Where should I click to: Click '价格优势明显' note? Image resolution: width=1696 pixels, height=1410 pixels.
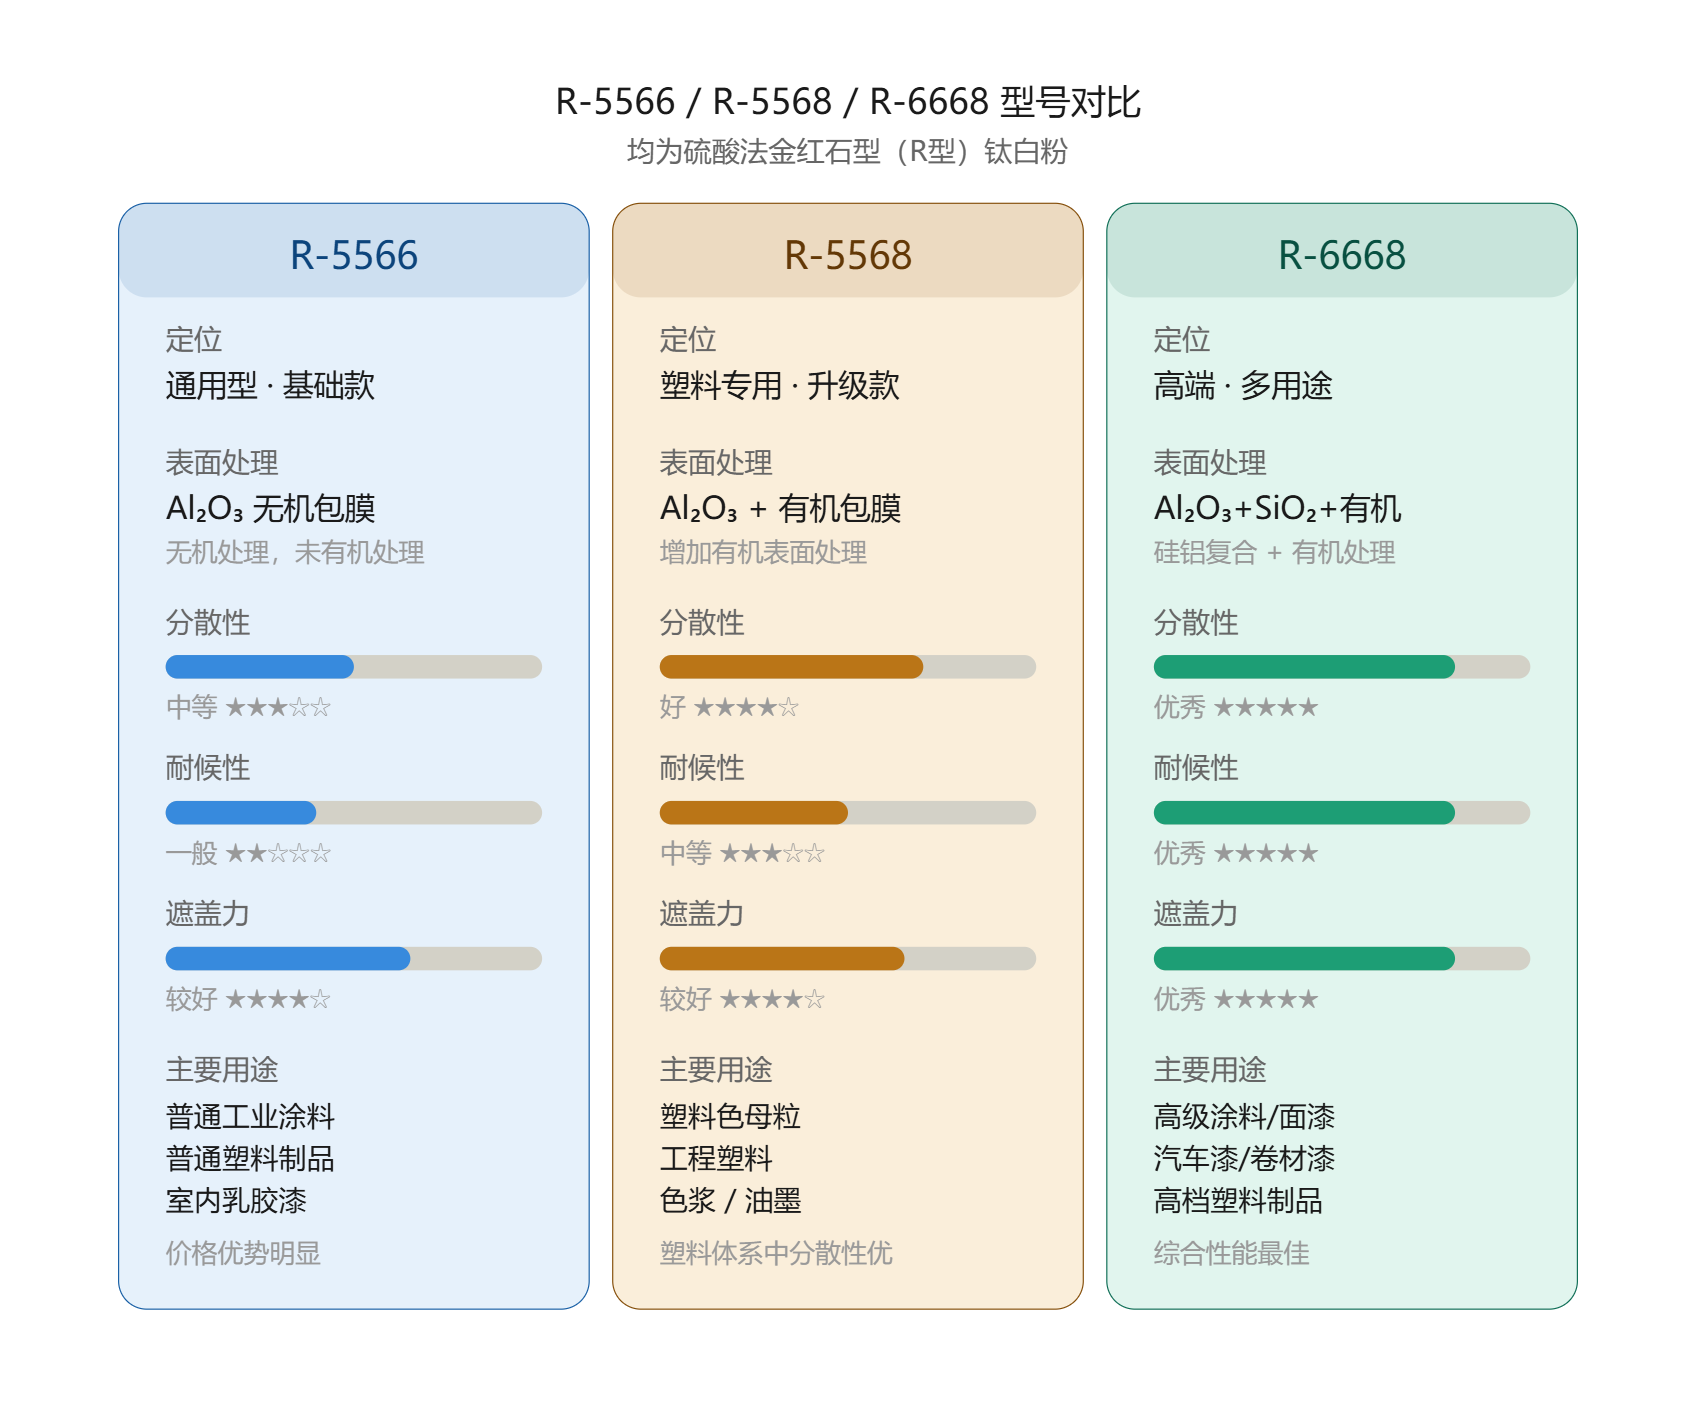tap(243, 1254)
